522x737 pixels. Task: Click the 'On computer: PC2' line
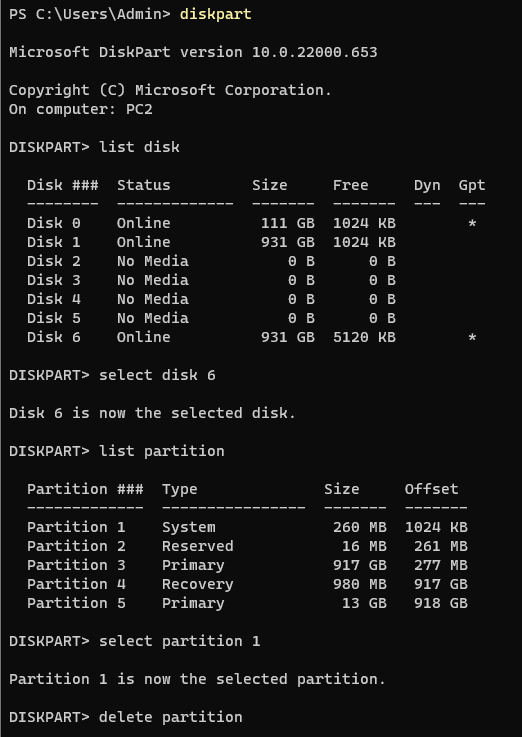pyautogui.click(x=81, y=109)
